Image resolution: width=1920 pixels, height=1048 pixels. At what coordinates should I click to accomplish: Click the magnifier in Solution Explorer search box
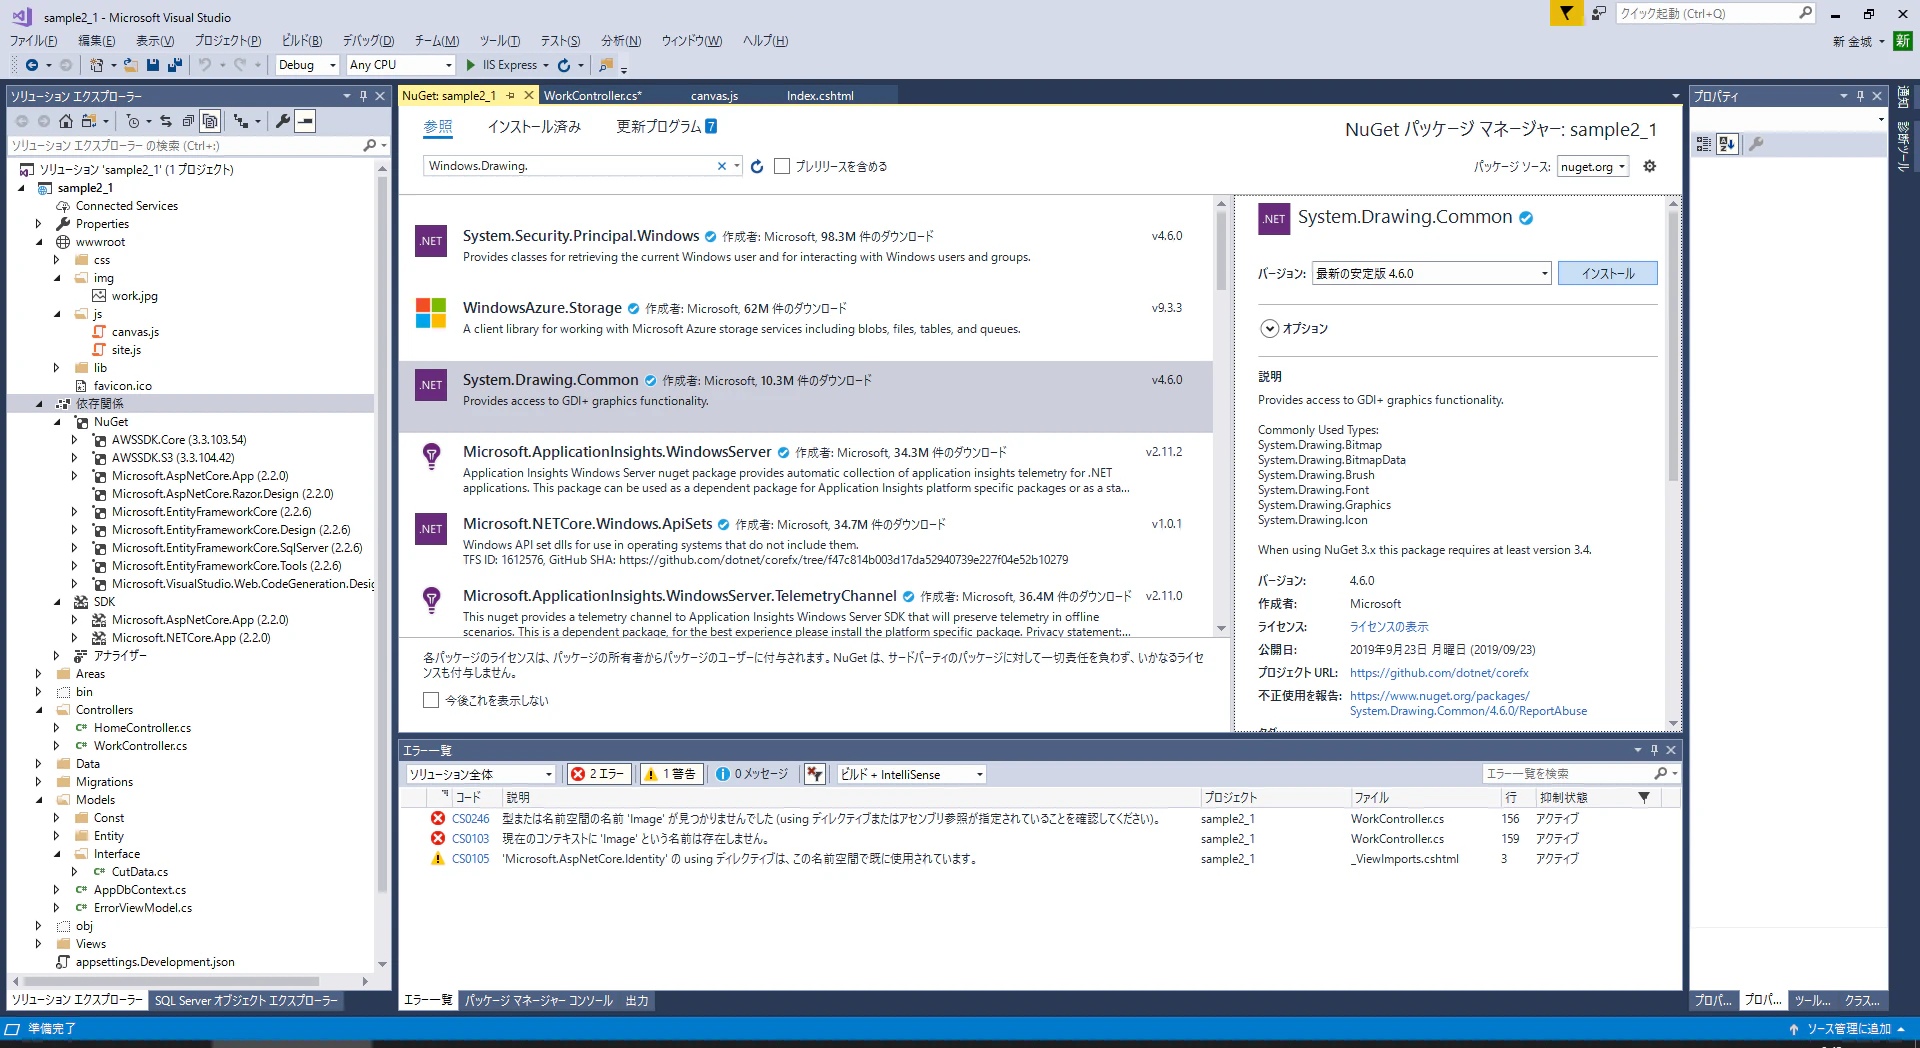tap(370, 145)
